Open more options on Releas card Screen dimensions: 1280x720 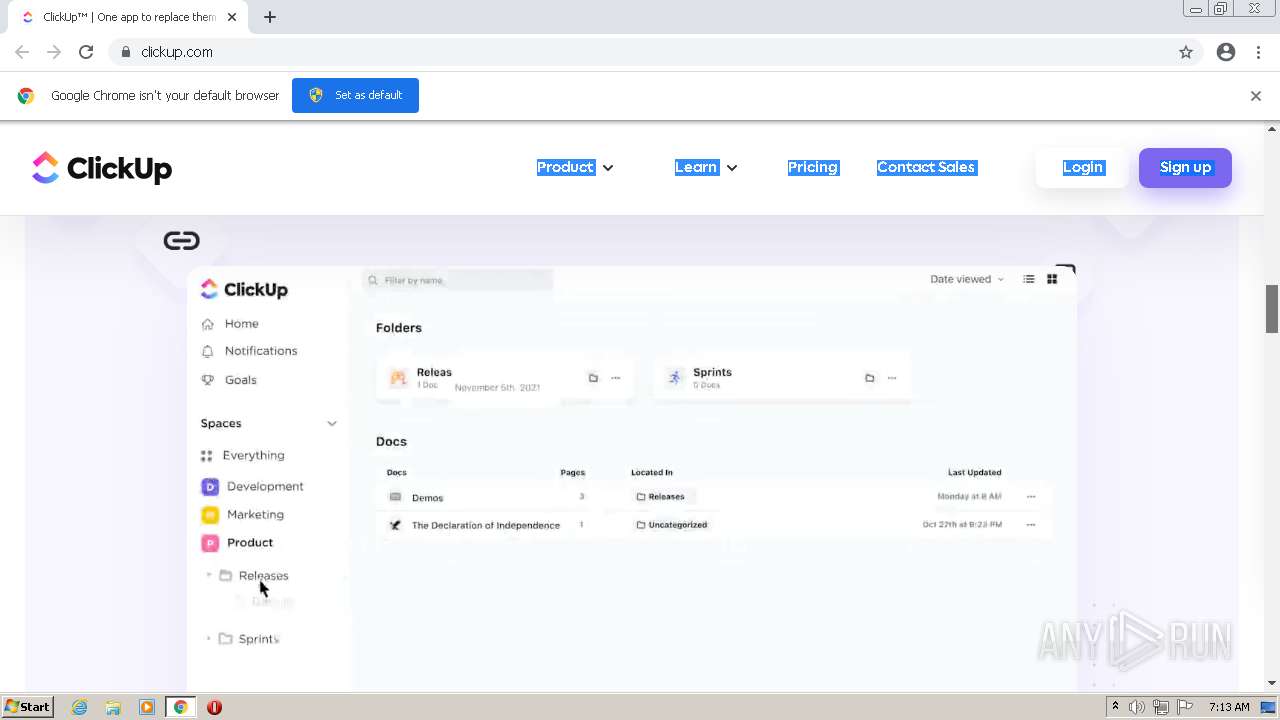point(616,378)
